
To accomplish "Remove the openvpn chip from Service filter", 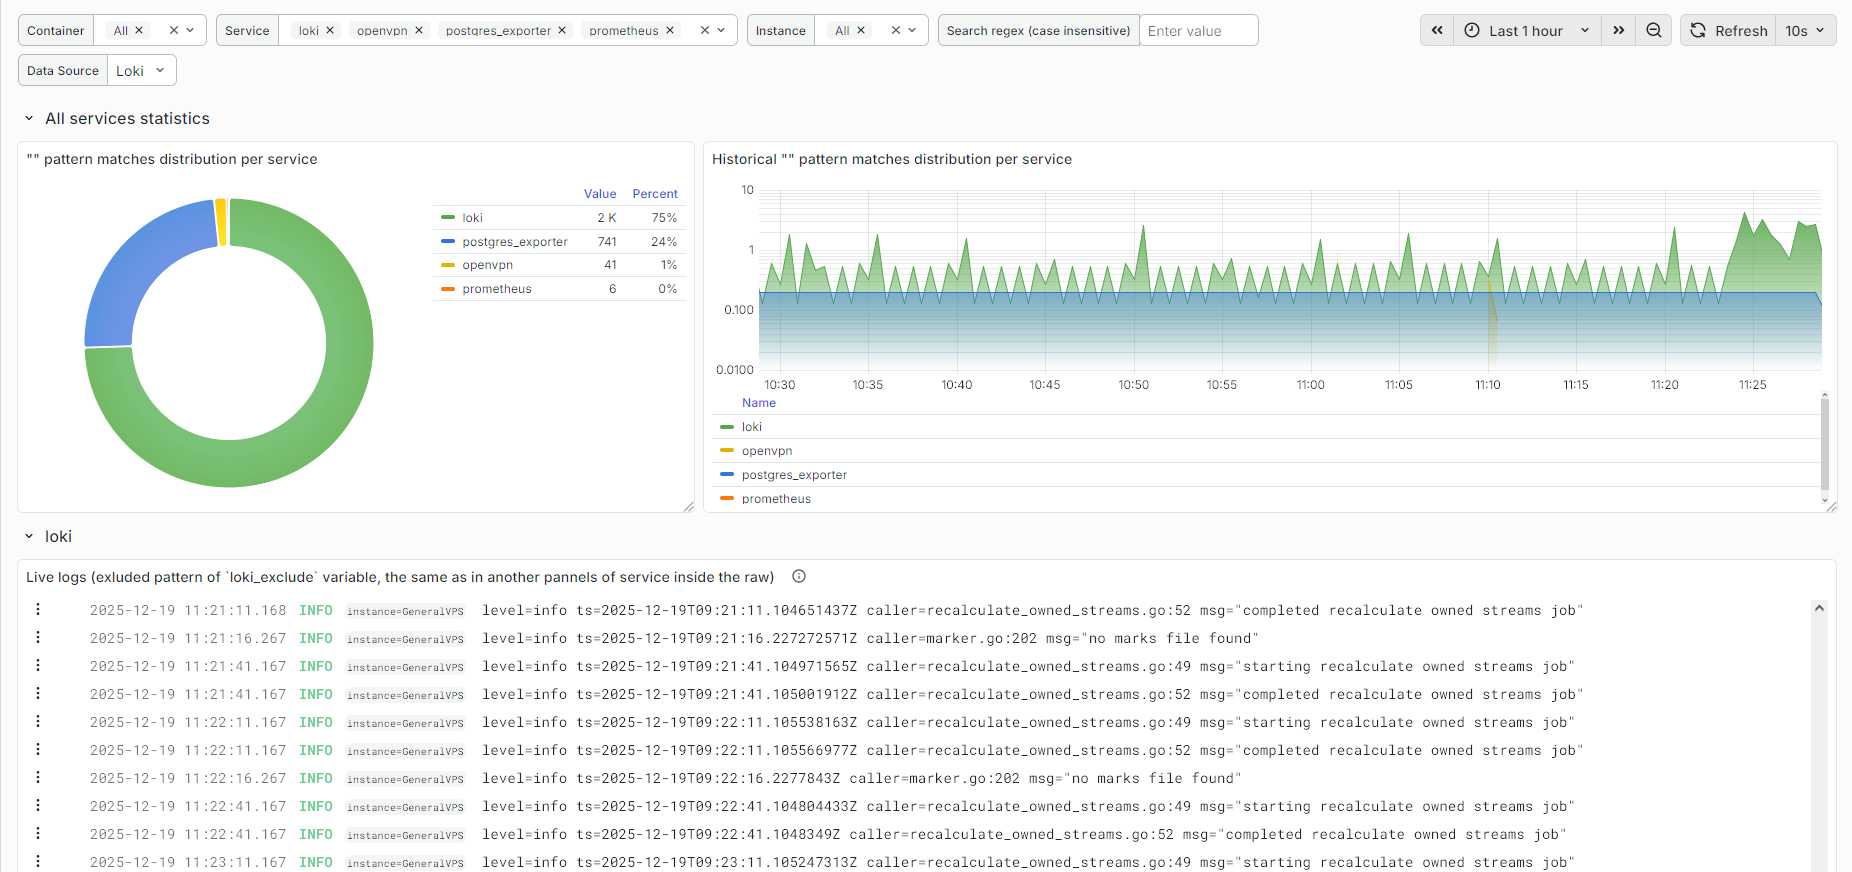I will pyautogui.click(x=419, y=30).
